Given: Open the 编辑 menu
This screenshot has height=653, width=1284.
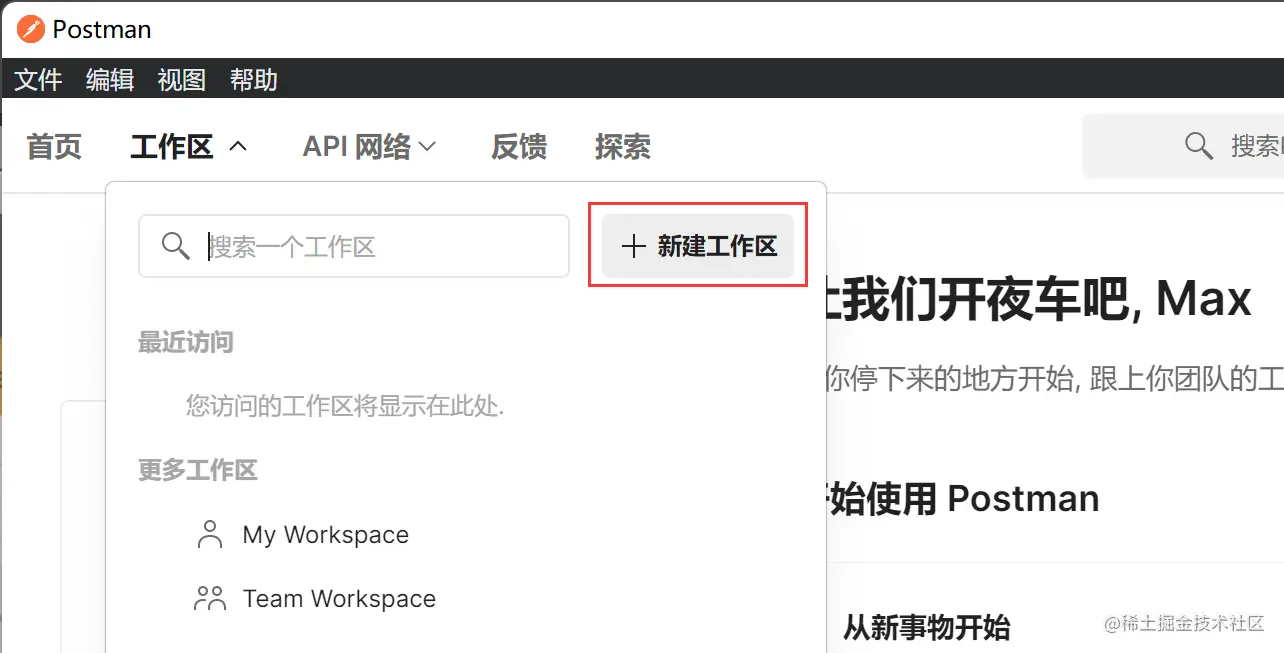Looking at the screenshot, I should (110, 80).
